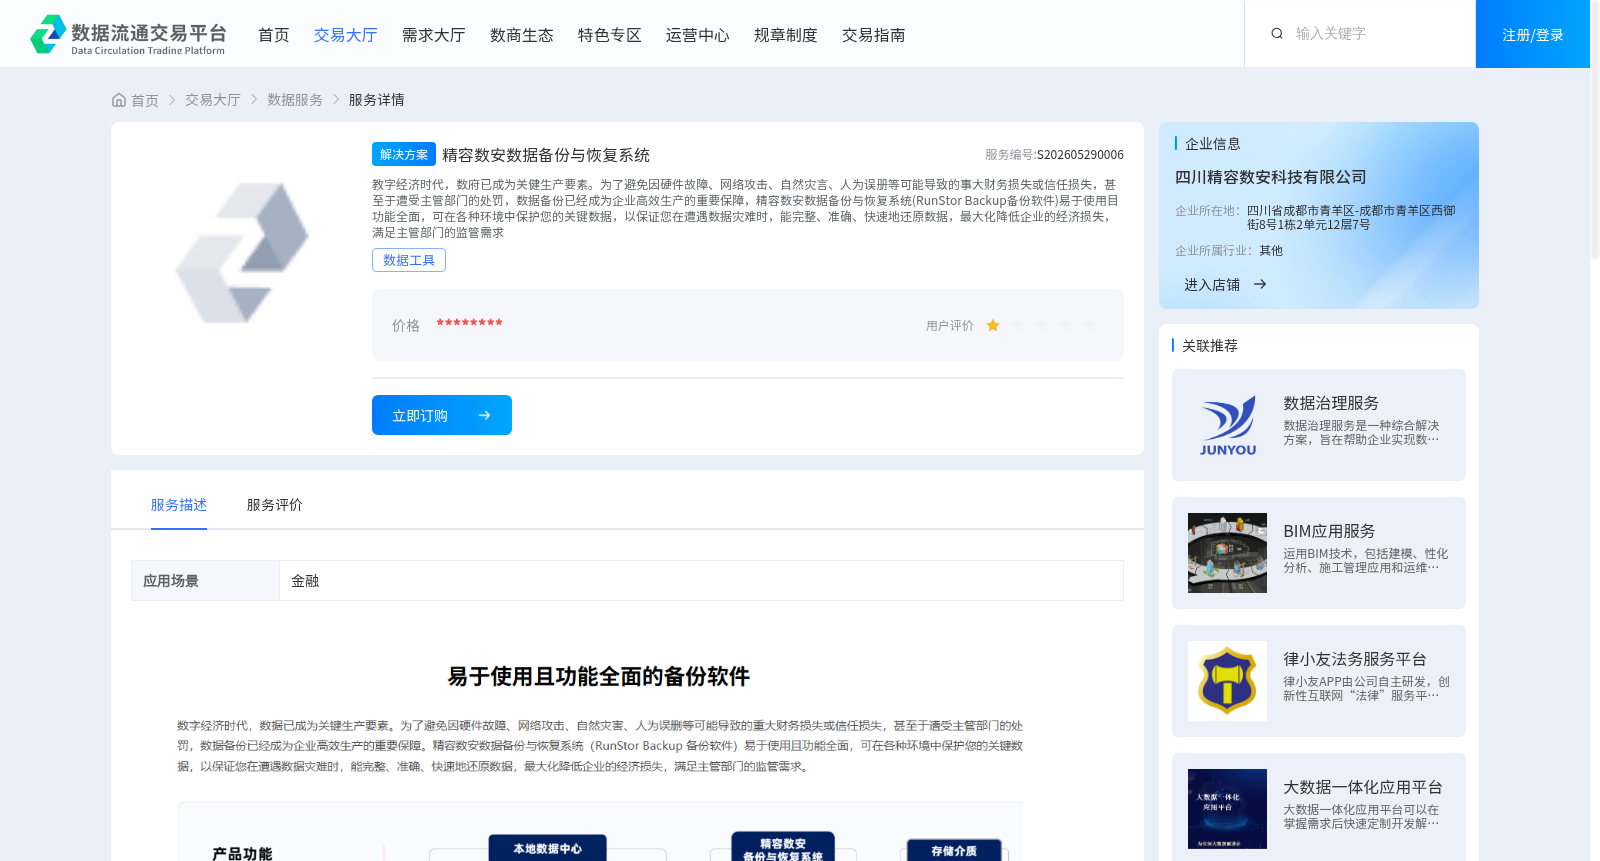1600x861 pixels.
Task: Click 交易大厅 breadcrumb link
Action: point(212,100)
